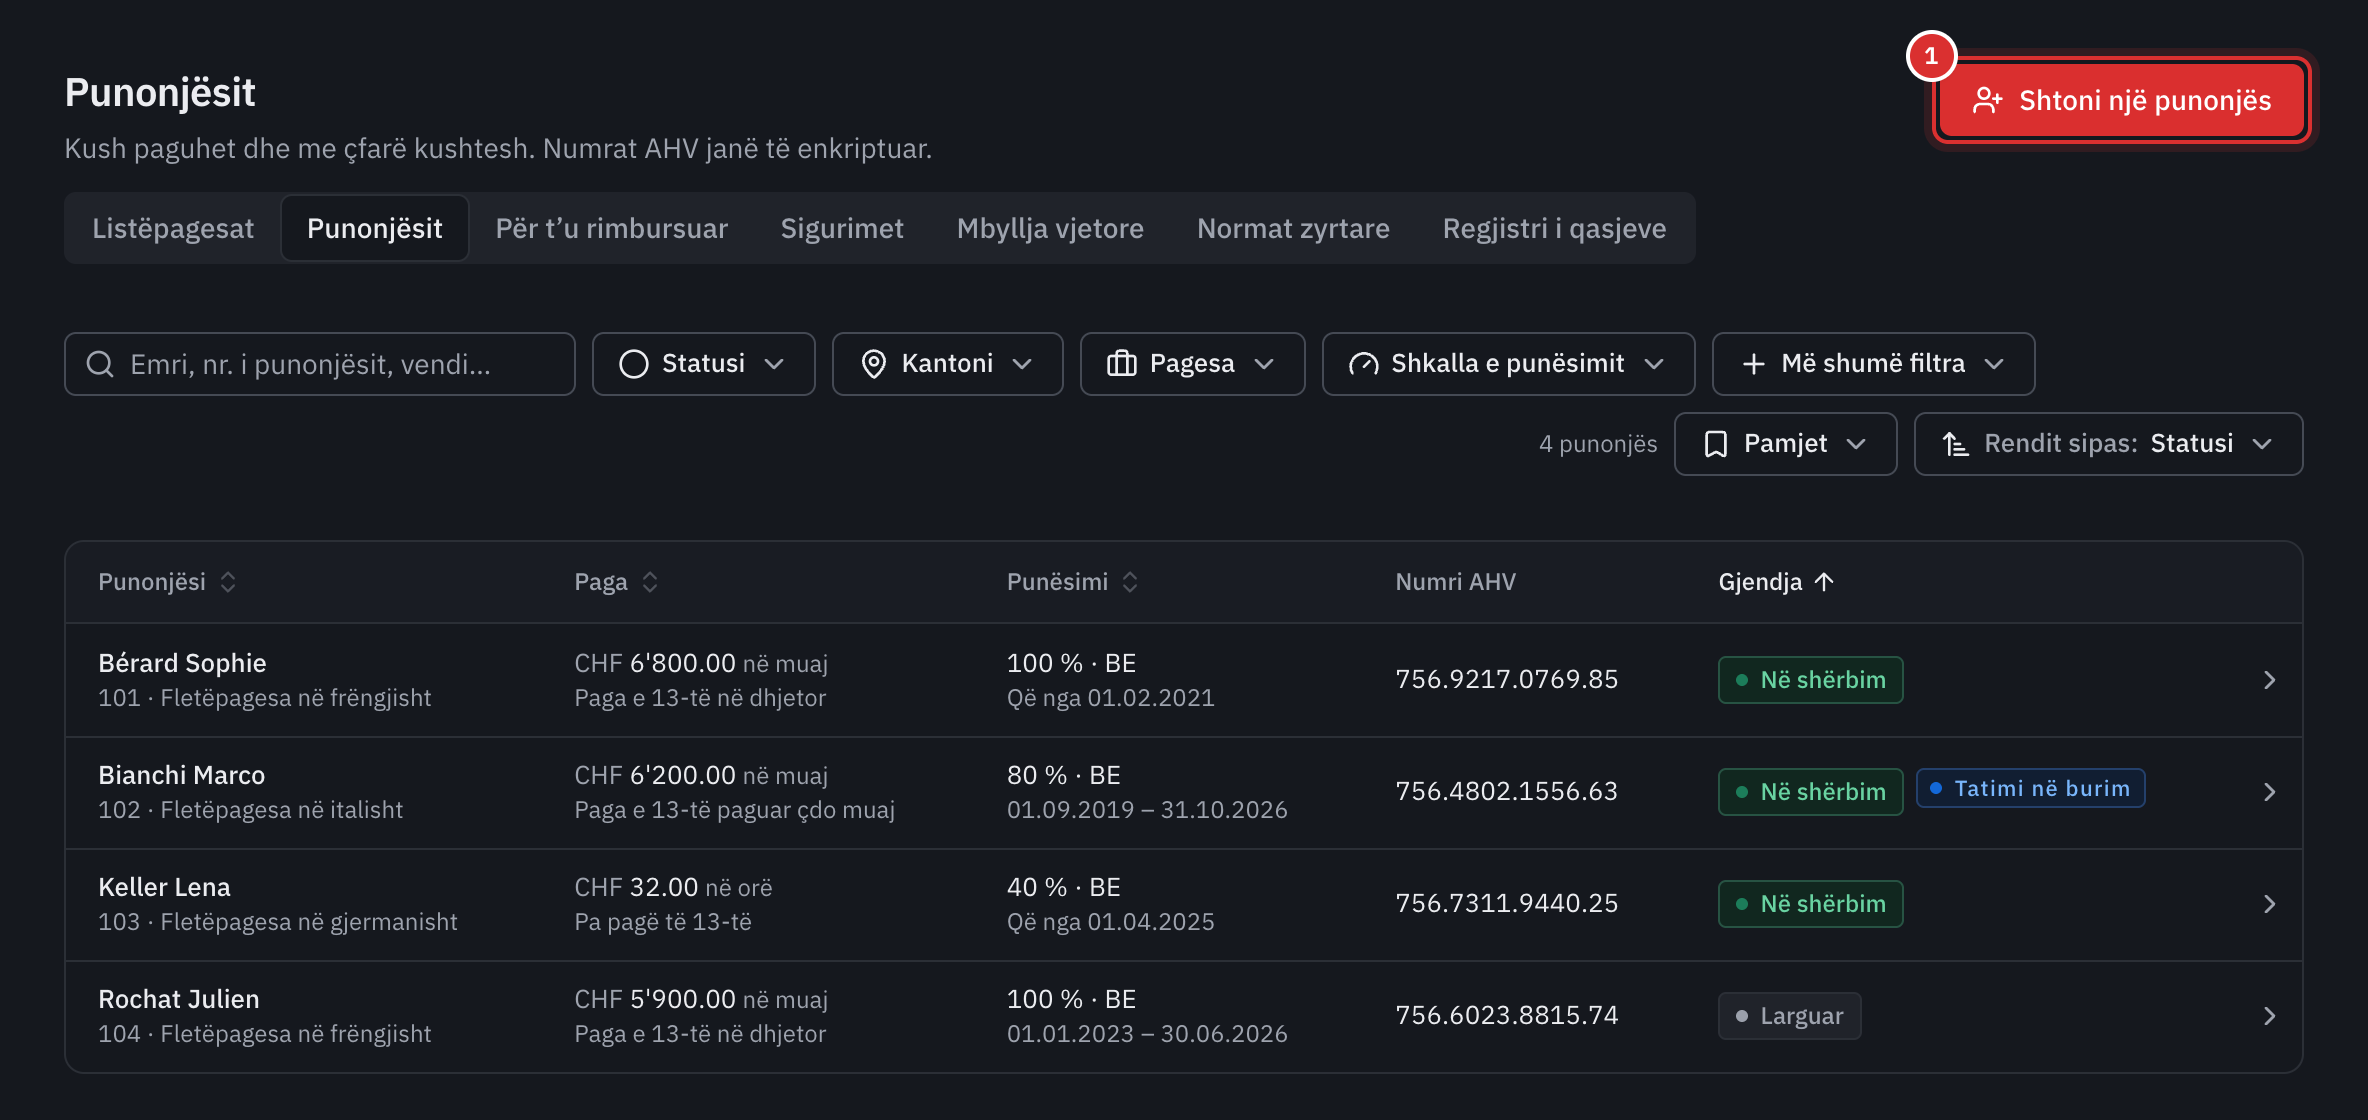
Task: Click the salary CHF 6'200.00 në muaj
Action: tap(701, 775)
